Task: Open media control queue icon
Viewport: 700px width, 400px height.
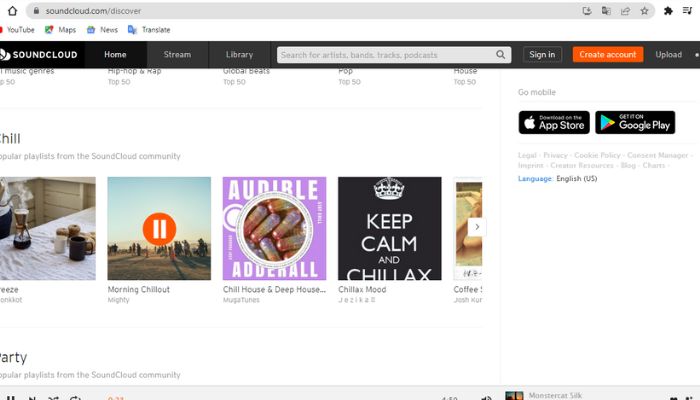Action: click(687, 11)
